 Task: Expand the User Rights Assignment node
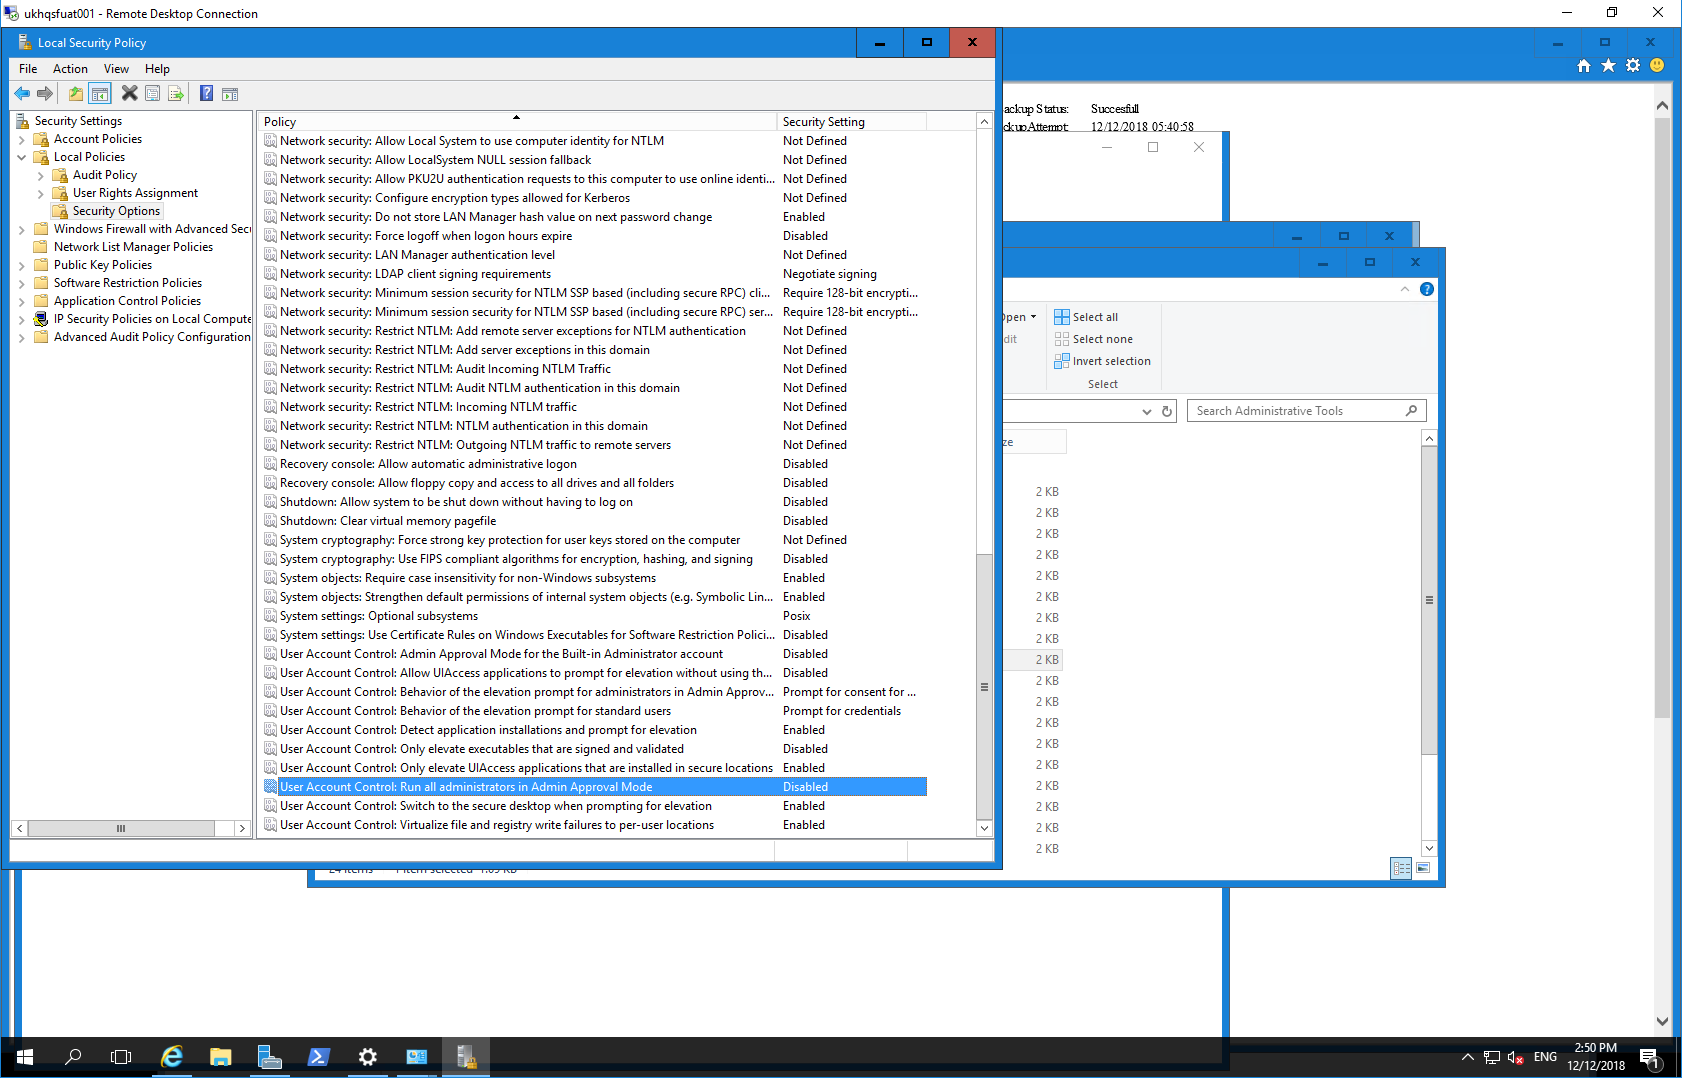41,193
